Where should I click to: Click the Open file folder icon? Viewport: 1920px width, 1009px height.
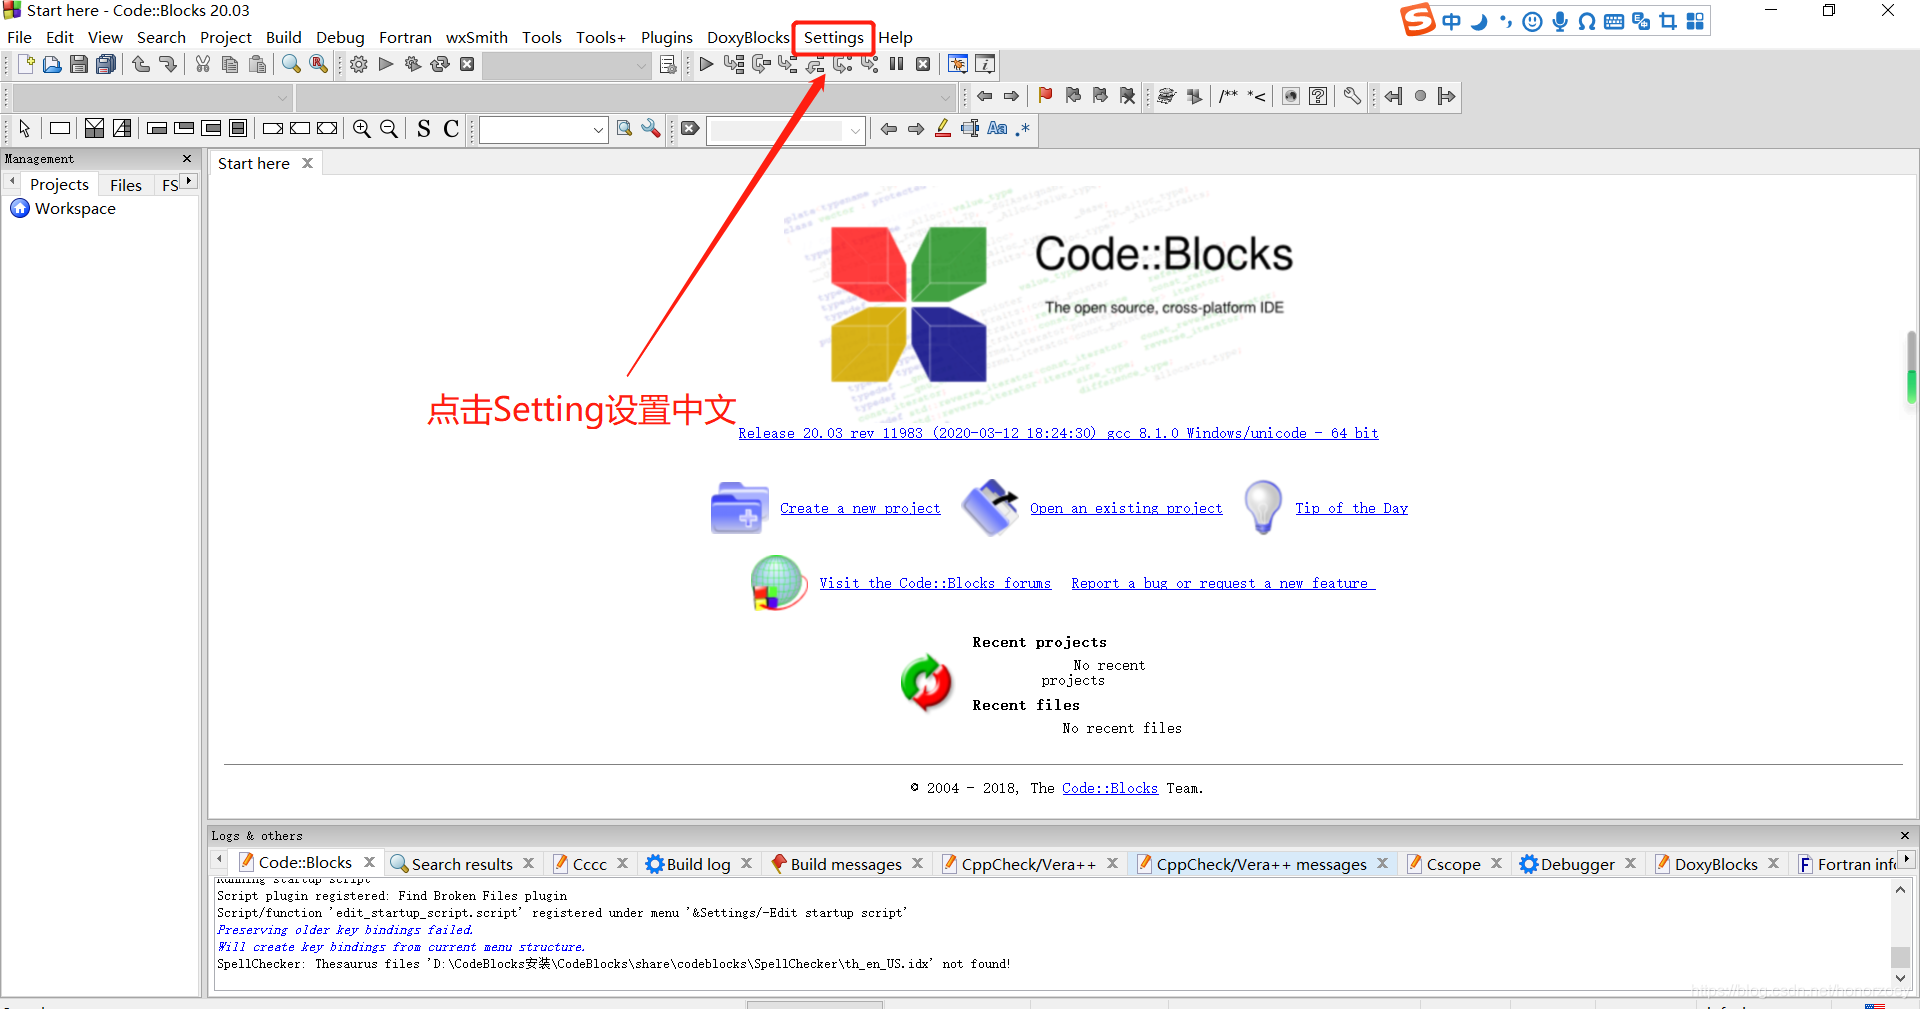click(x=52, y=65)
